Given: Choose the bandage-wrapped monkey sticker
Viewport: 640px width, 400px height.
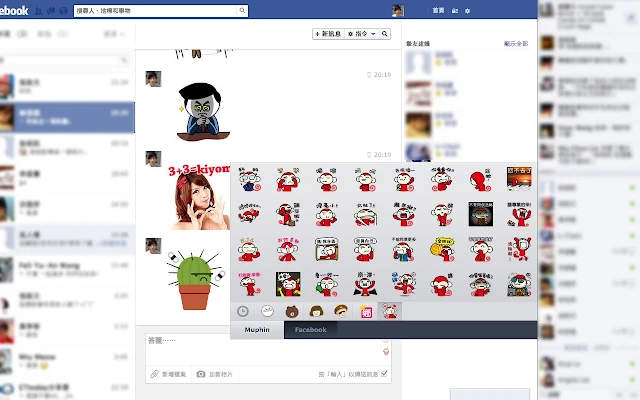Looking at the screenshot, I should coord(365,214).
